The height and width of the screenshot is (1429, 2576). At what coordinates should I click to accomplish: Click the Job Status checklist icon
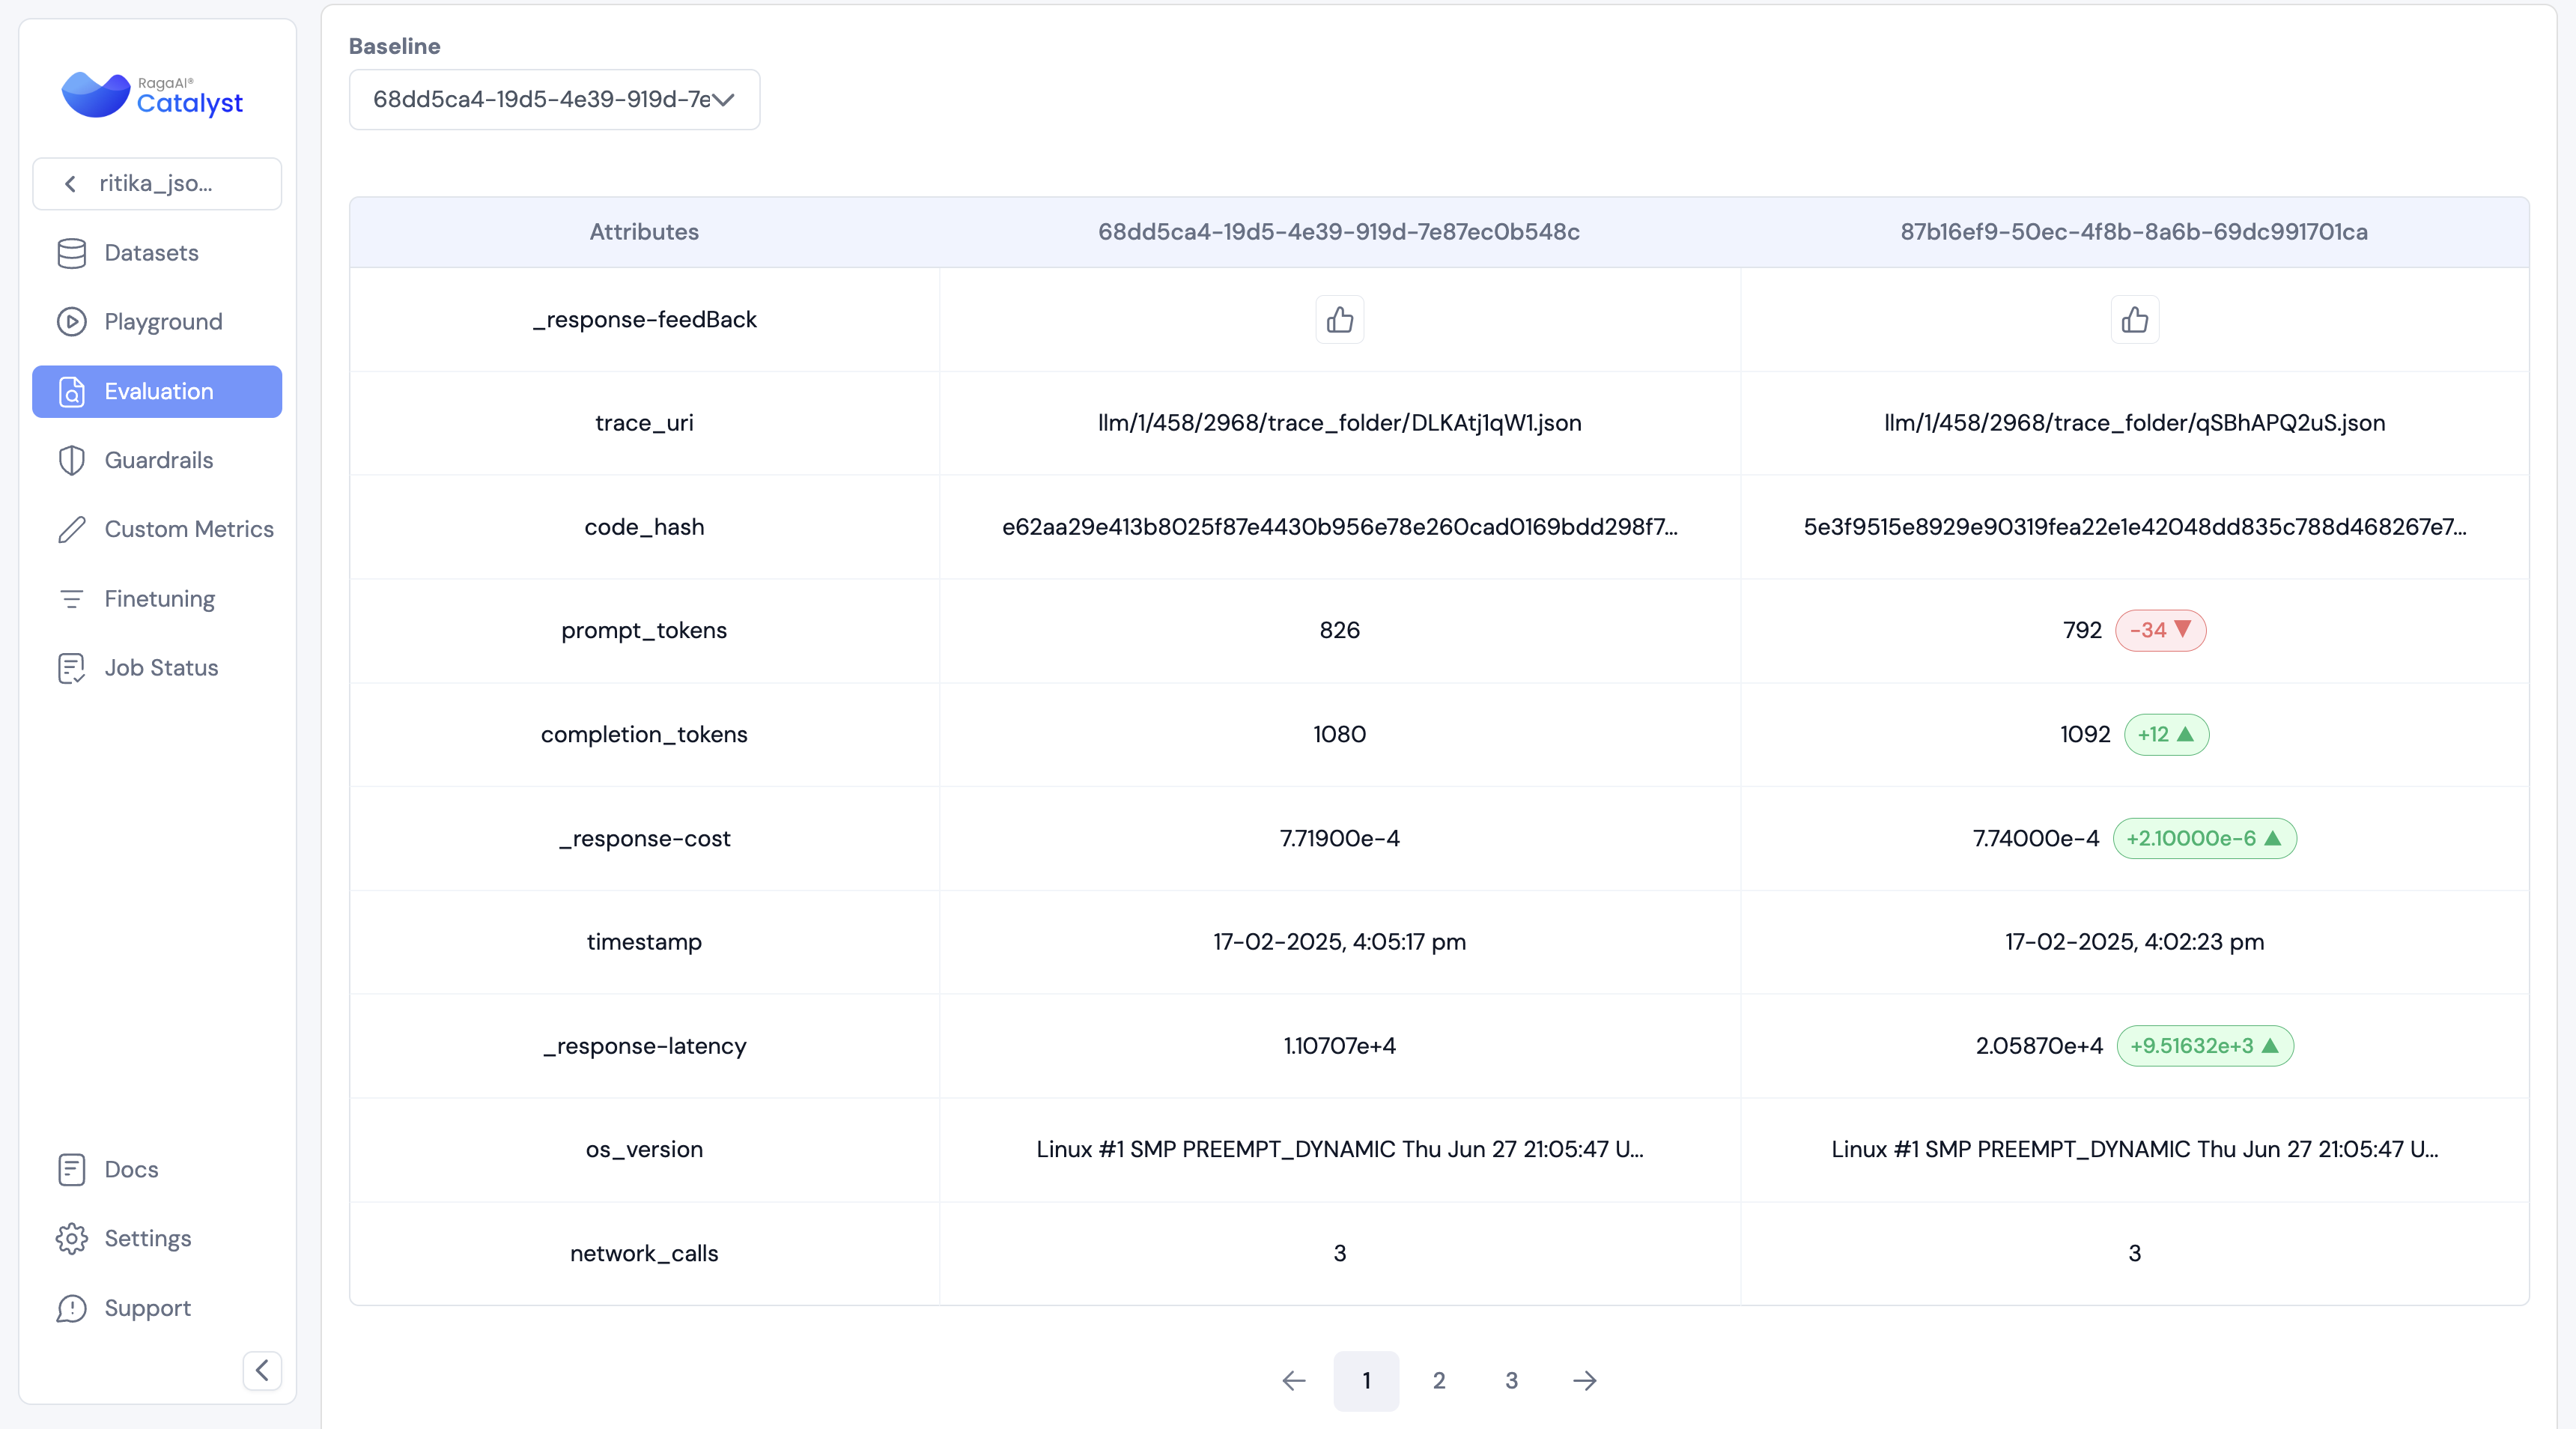coord(71,668)
